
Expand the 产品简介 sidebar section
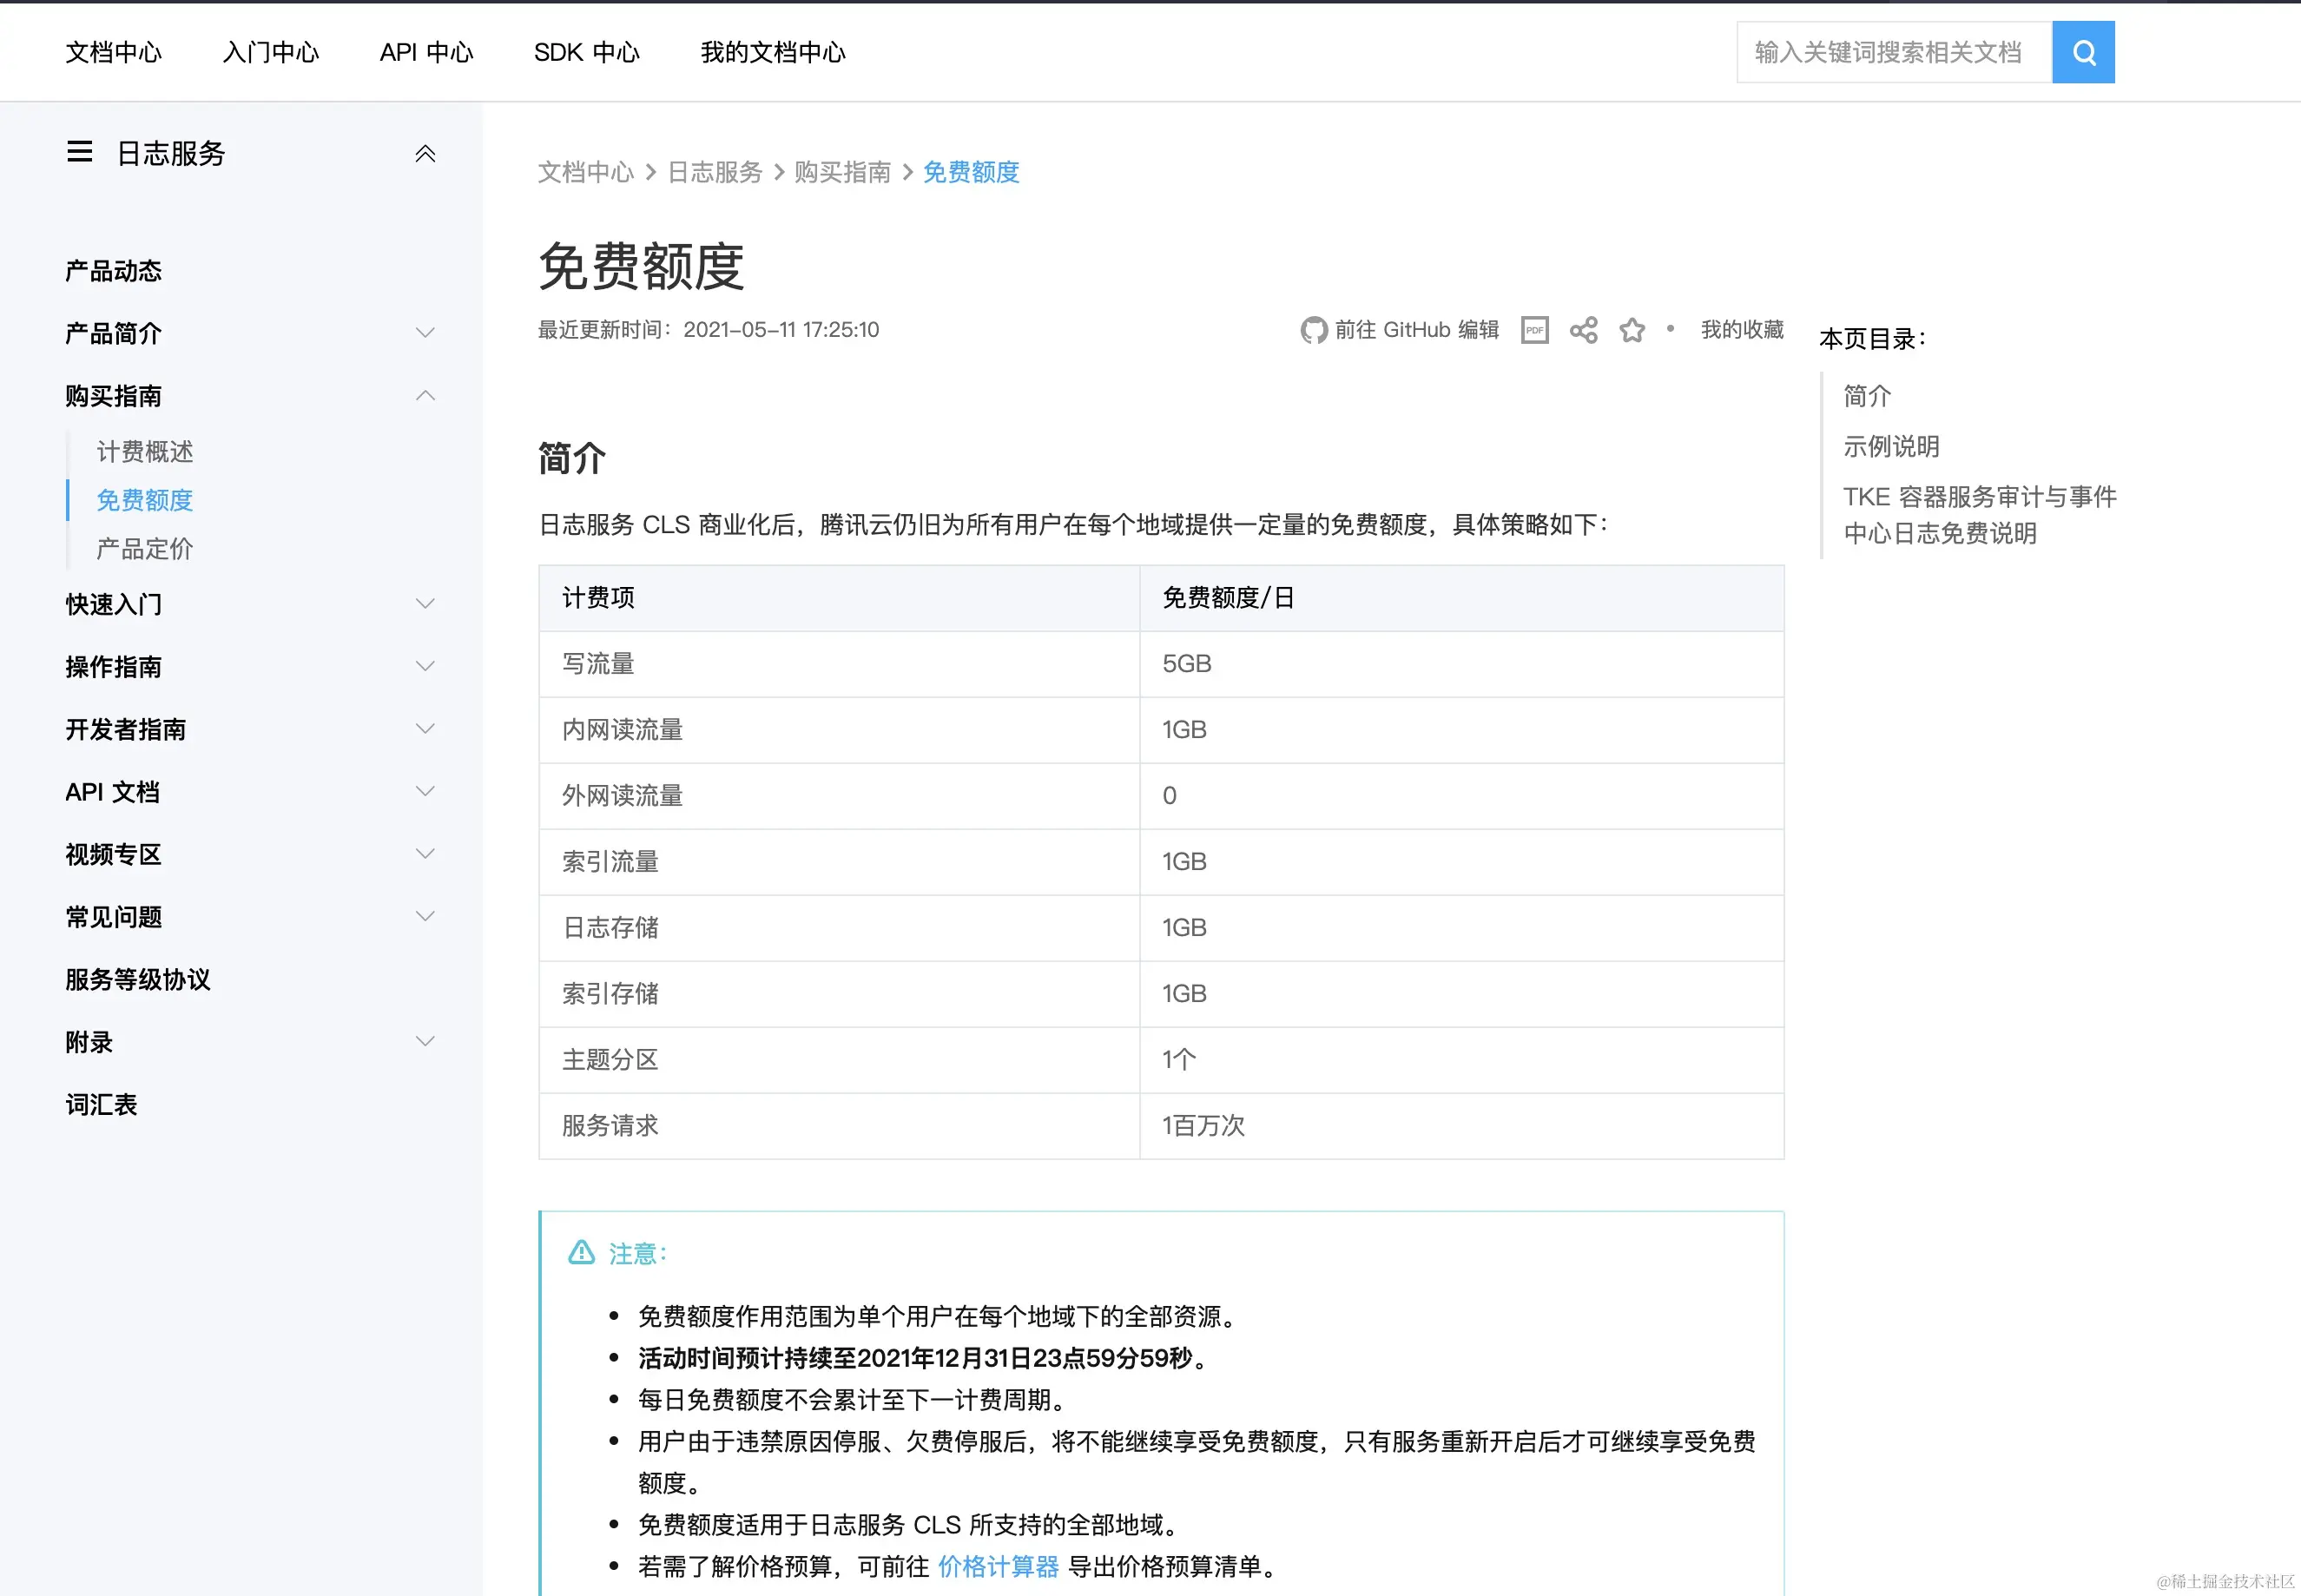click(x=425, y=333)
